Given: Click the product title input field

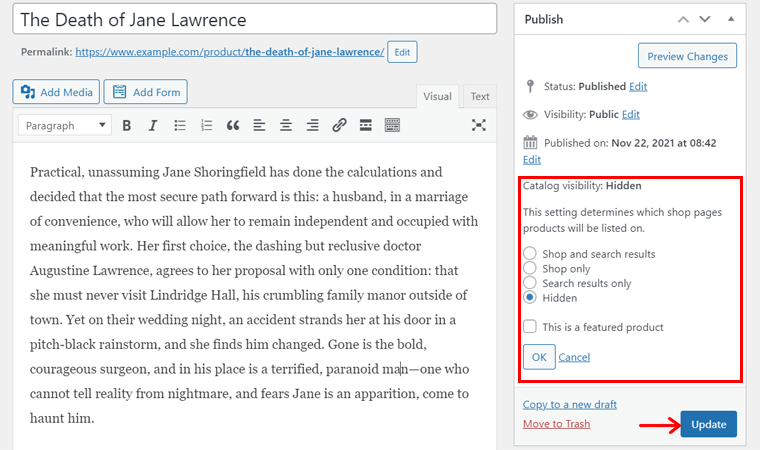Looking at the screenshot, I should (x=255, y=20).
